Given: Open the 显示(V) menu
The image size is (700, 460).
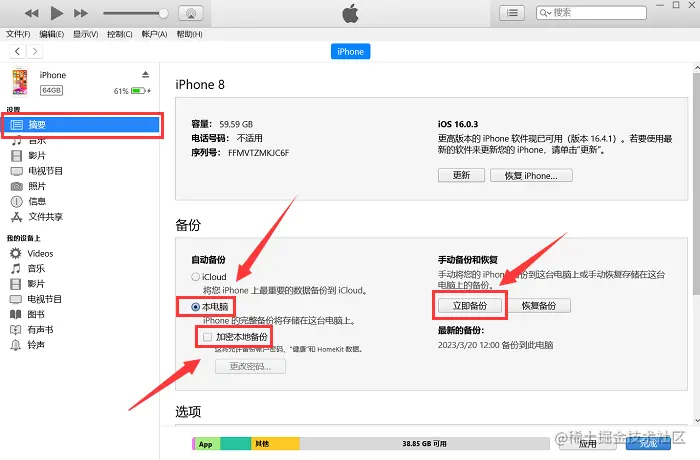Looking at the screenshot, I should click(x=85, y=34).
